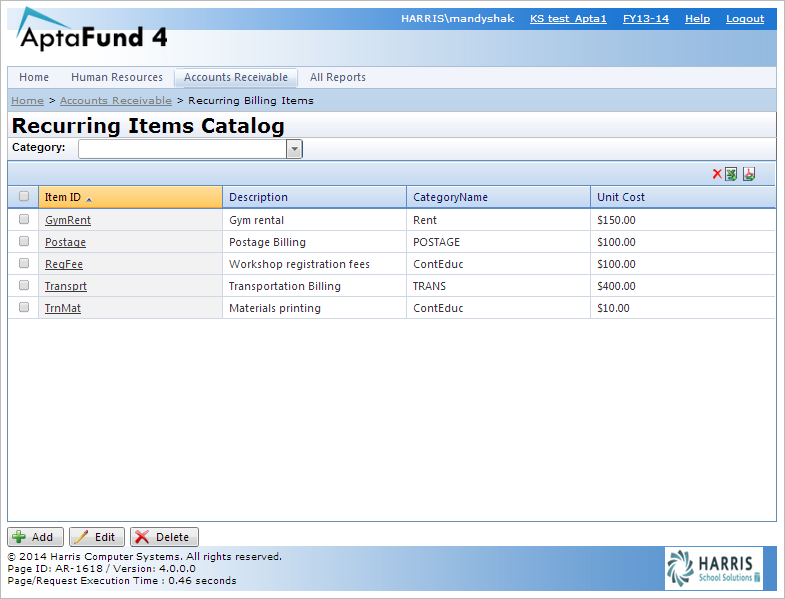Click the red X clear filter icon
This screenshot has height=599, width=785.
[x=717, y=174]
